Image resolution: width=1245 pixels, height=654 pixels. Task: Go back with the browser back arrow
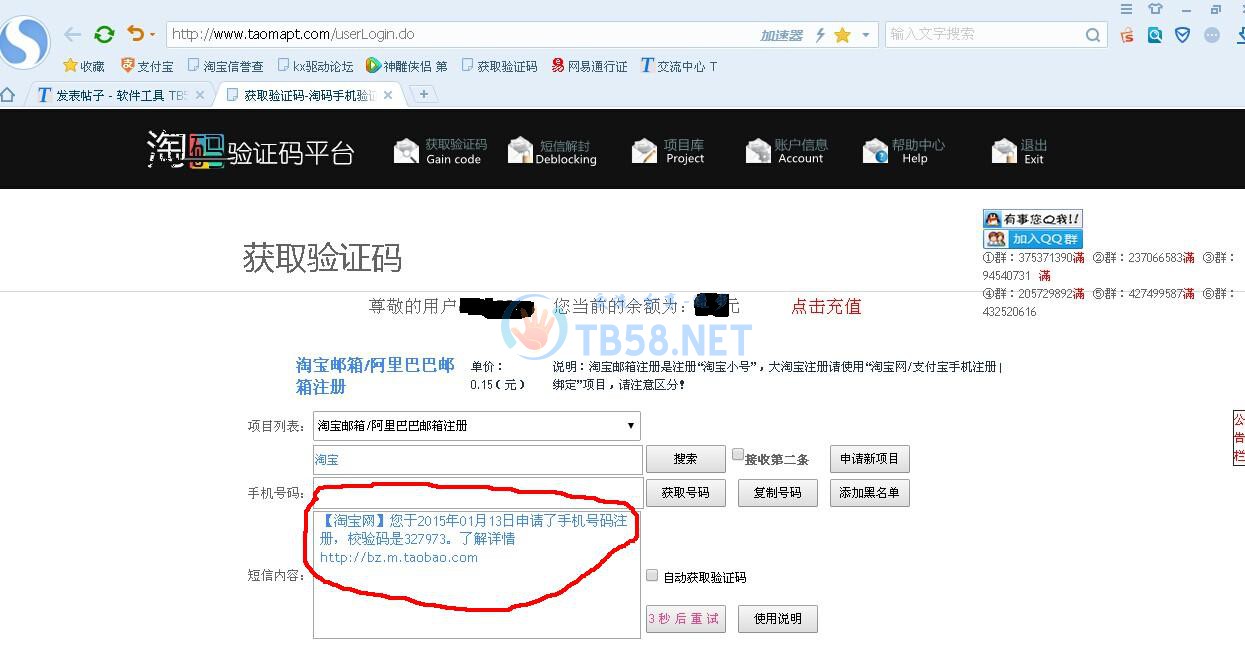(72, 34)
